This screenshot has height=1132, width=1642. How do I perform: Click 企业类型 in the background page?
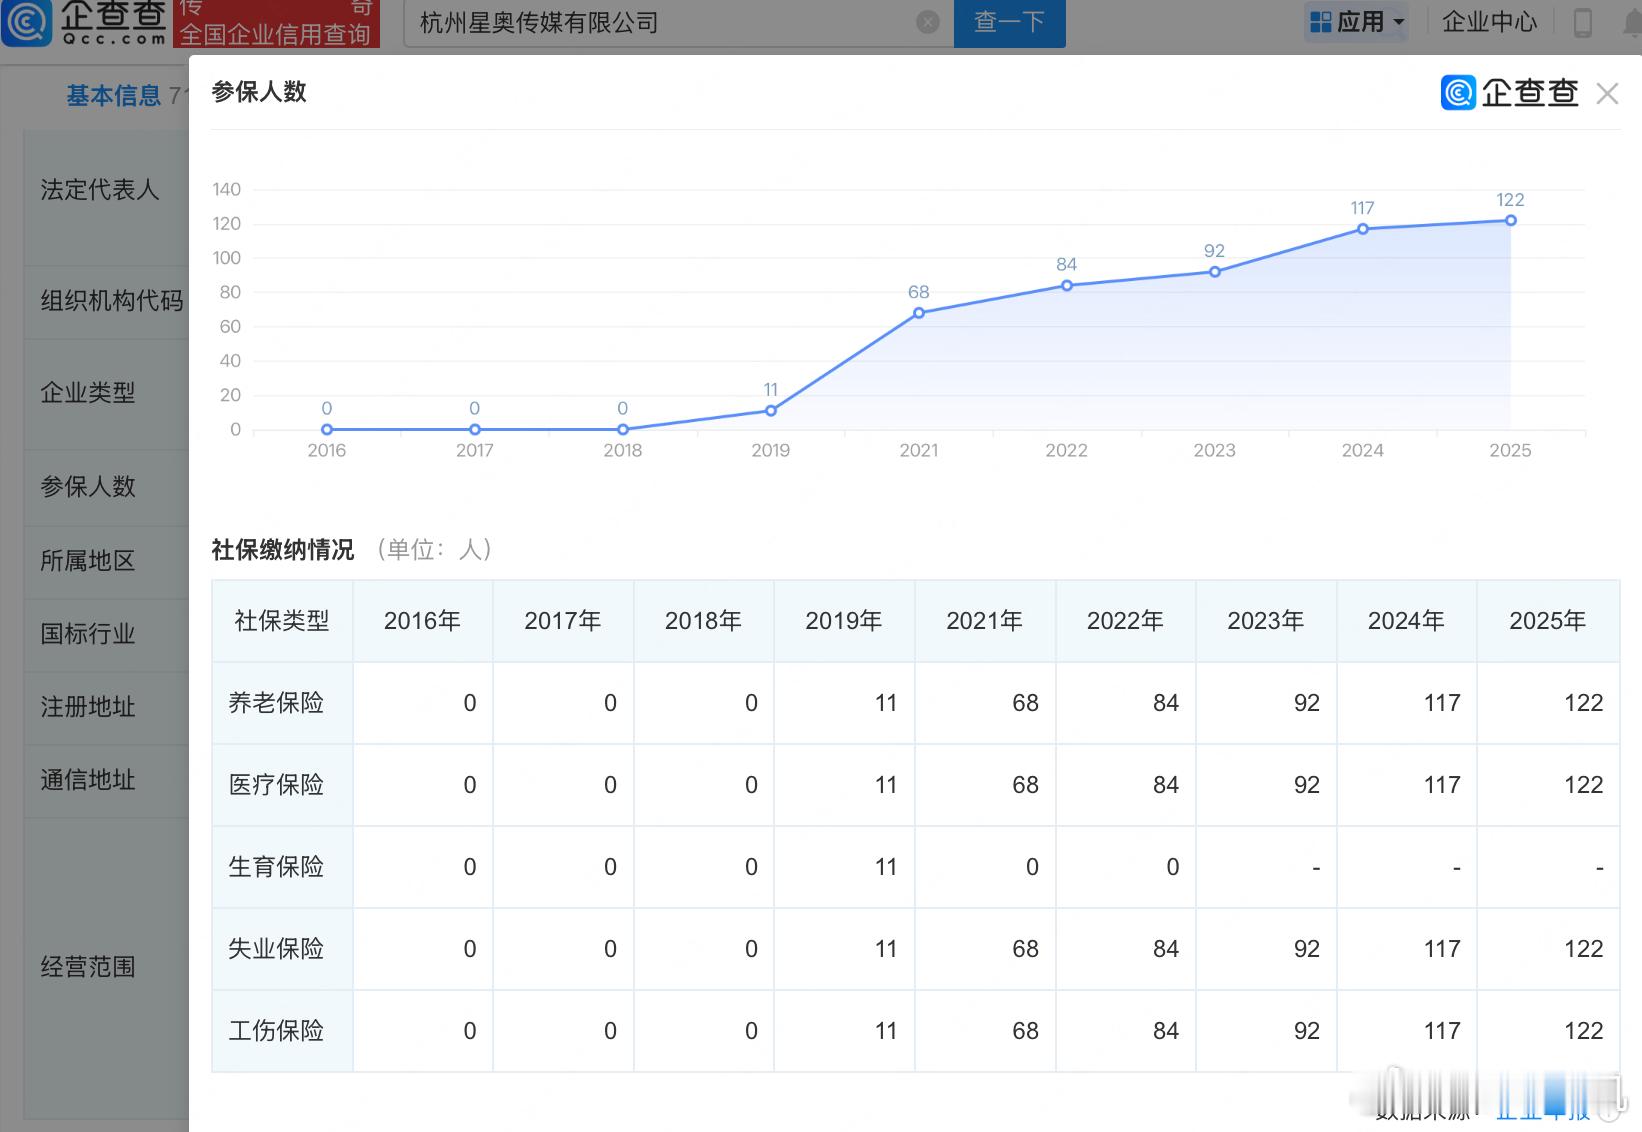88,393
